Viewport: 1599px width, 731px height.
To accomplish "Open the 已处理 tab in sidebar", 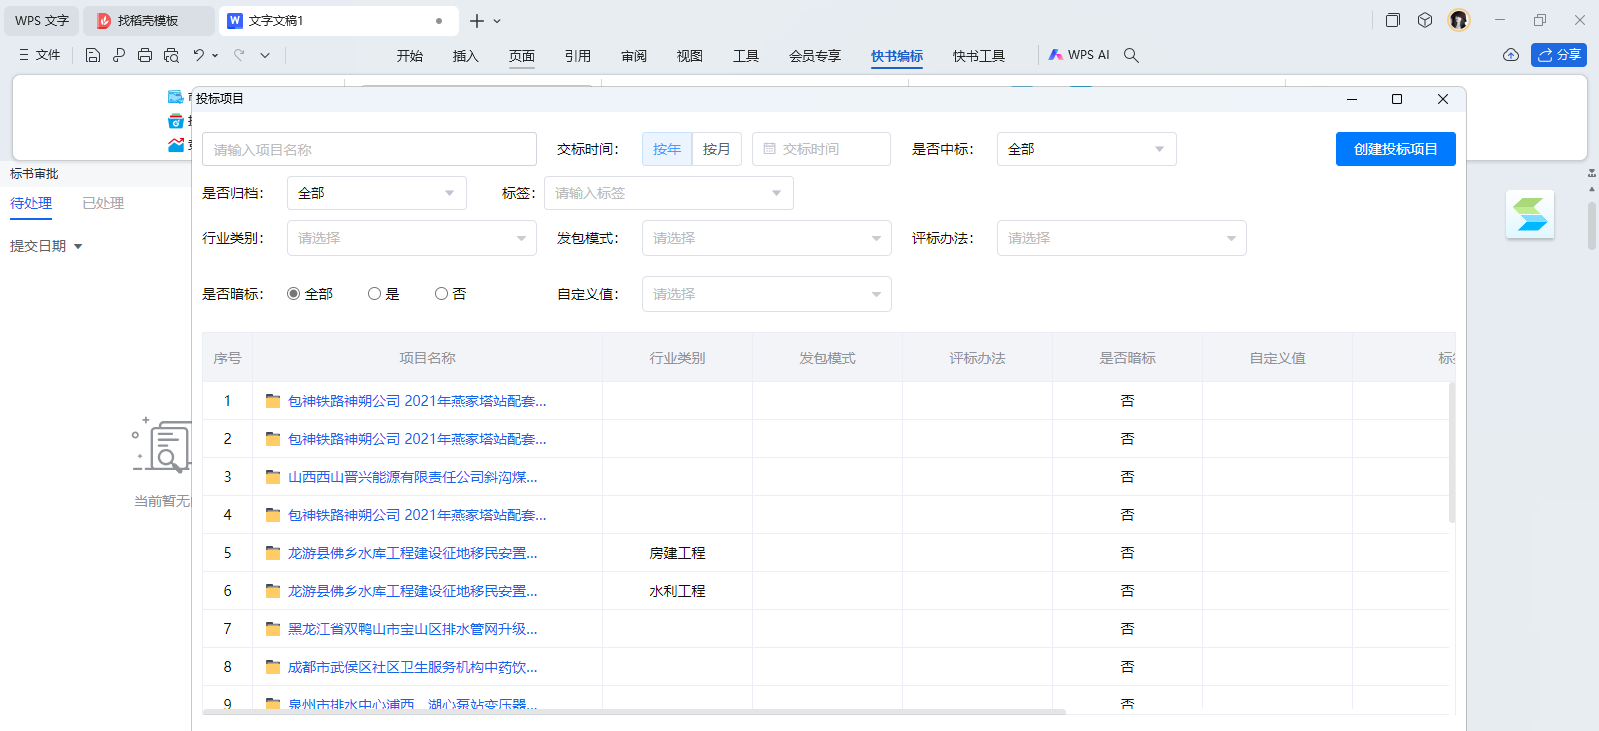I will pos(103,203).
